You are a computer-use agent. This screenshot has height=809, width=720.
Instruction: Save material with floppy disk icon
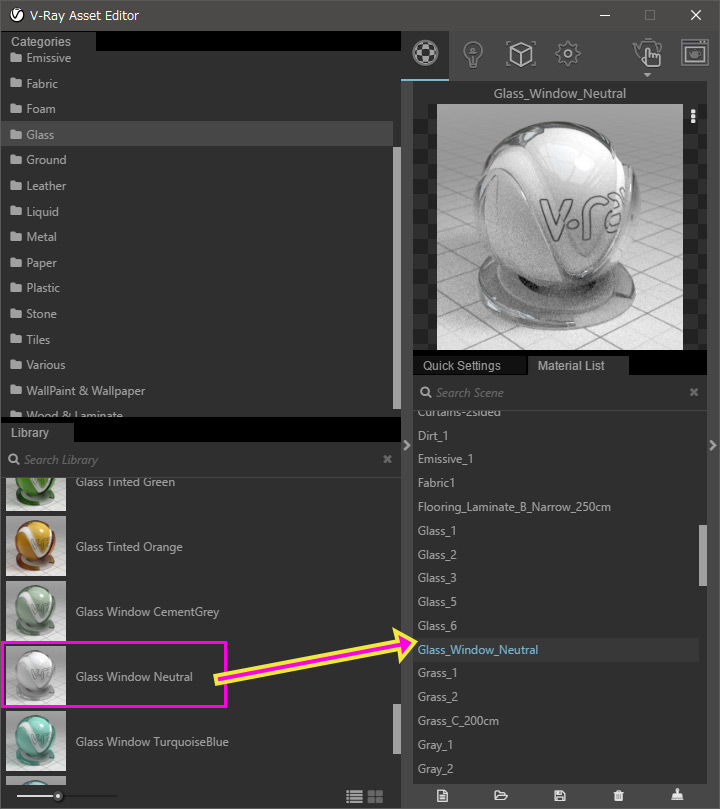click(x=560, y=796)
